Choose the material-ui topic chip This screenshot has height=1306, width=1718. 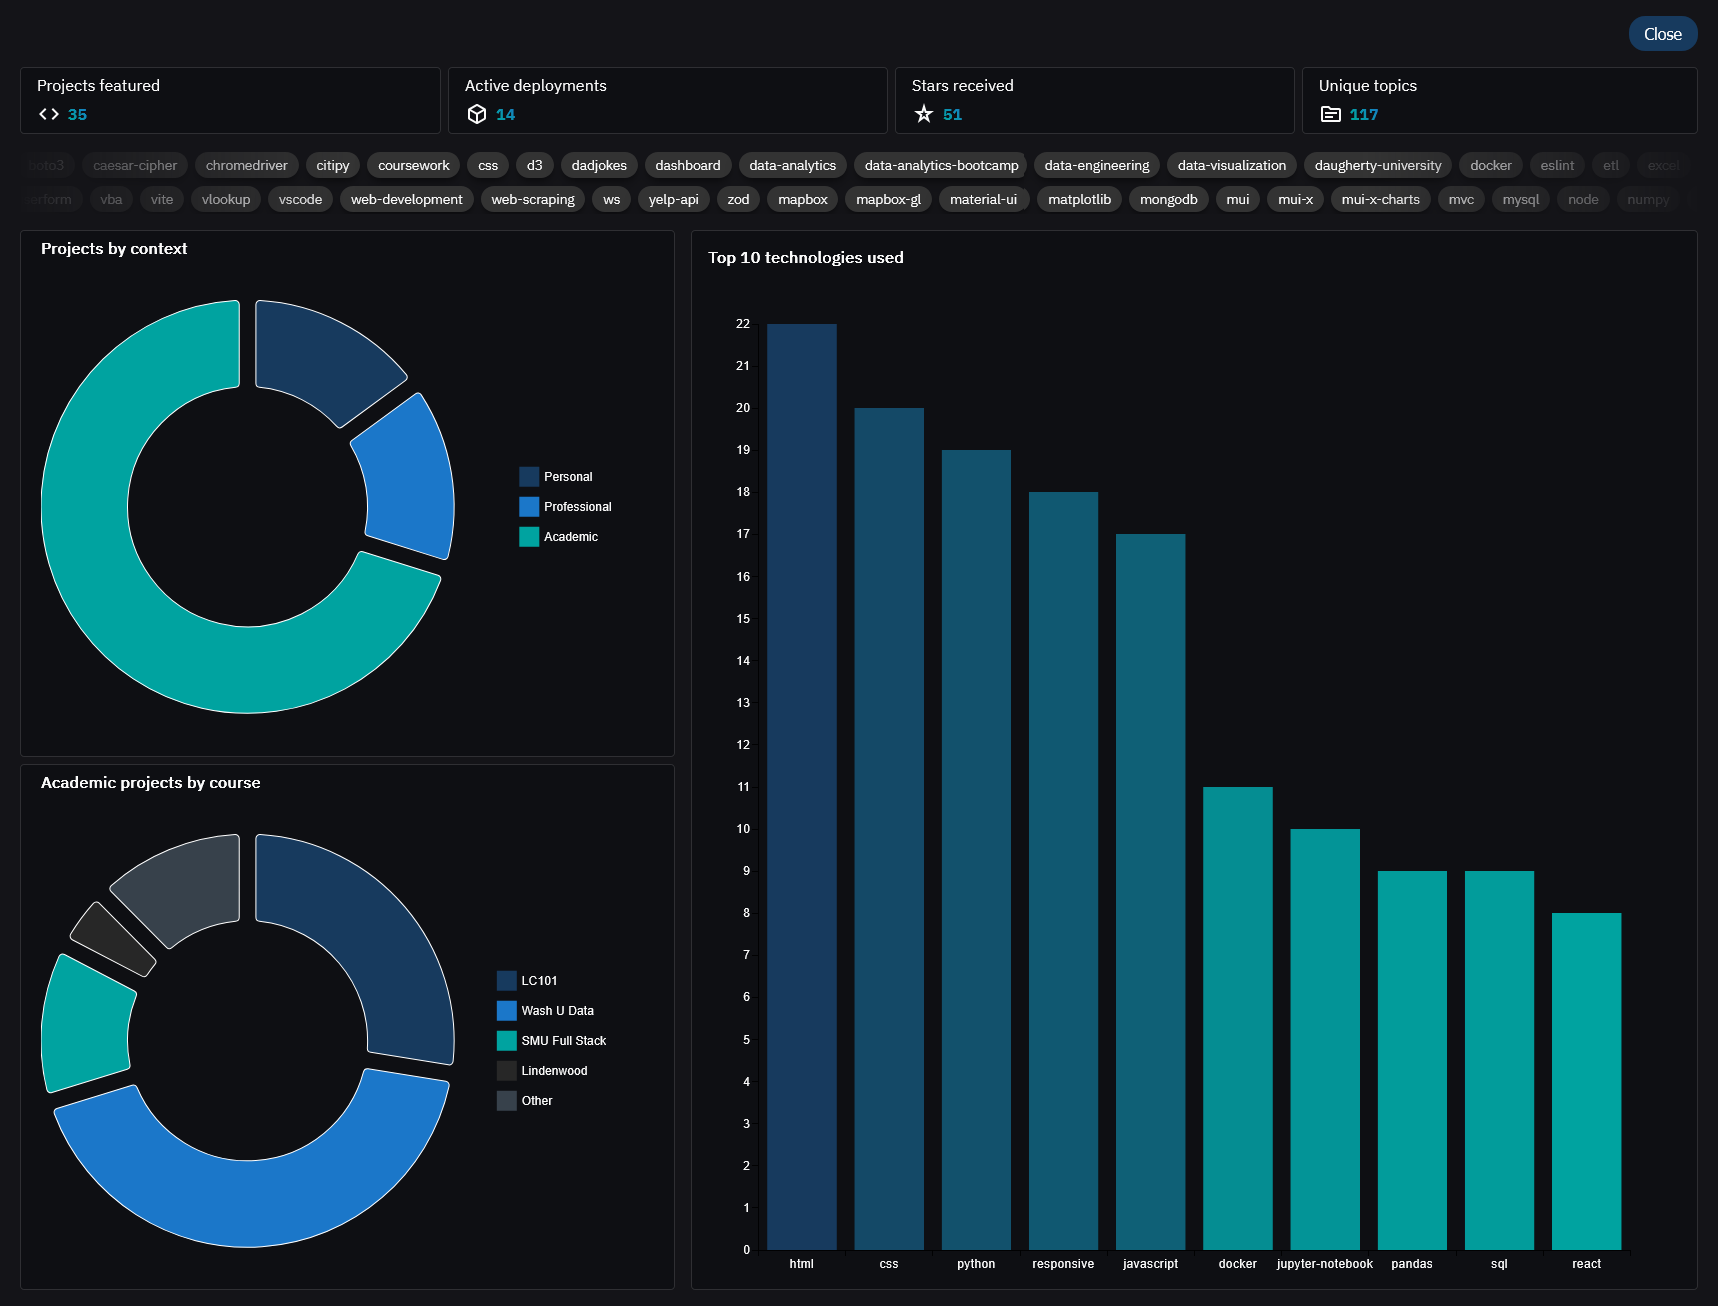[x=983, y=199]
